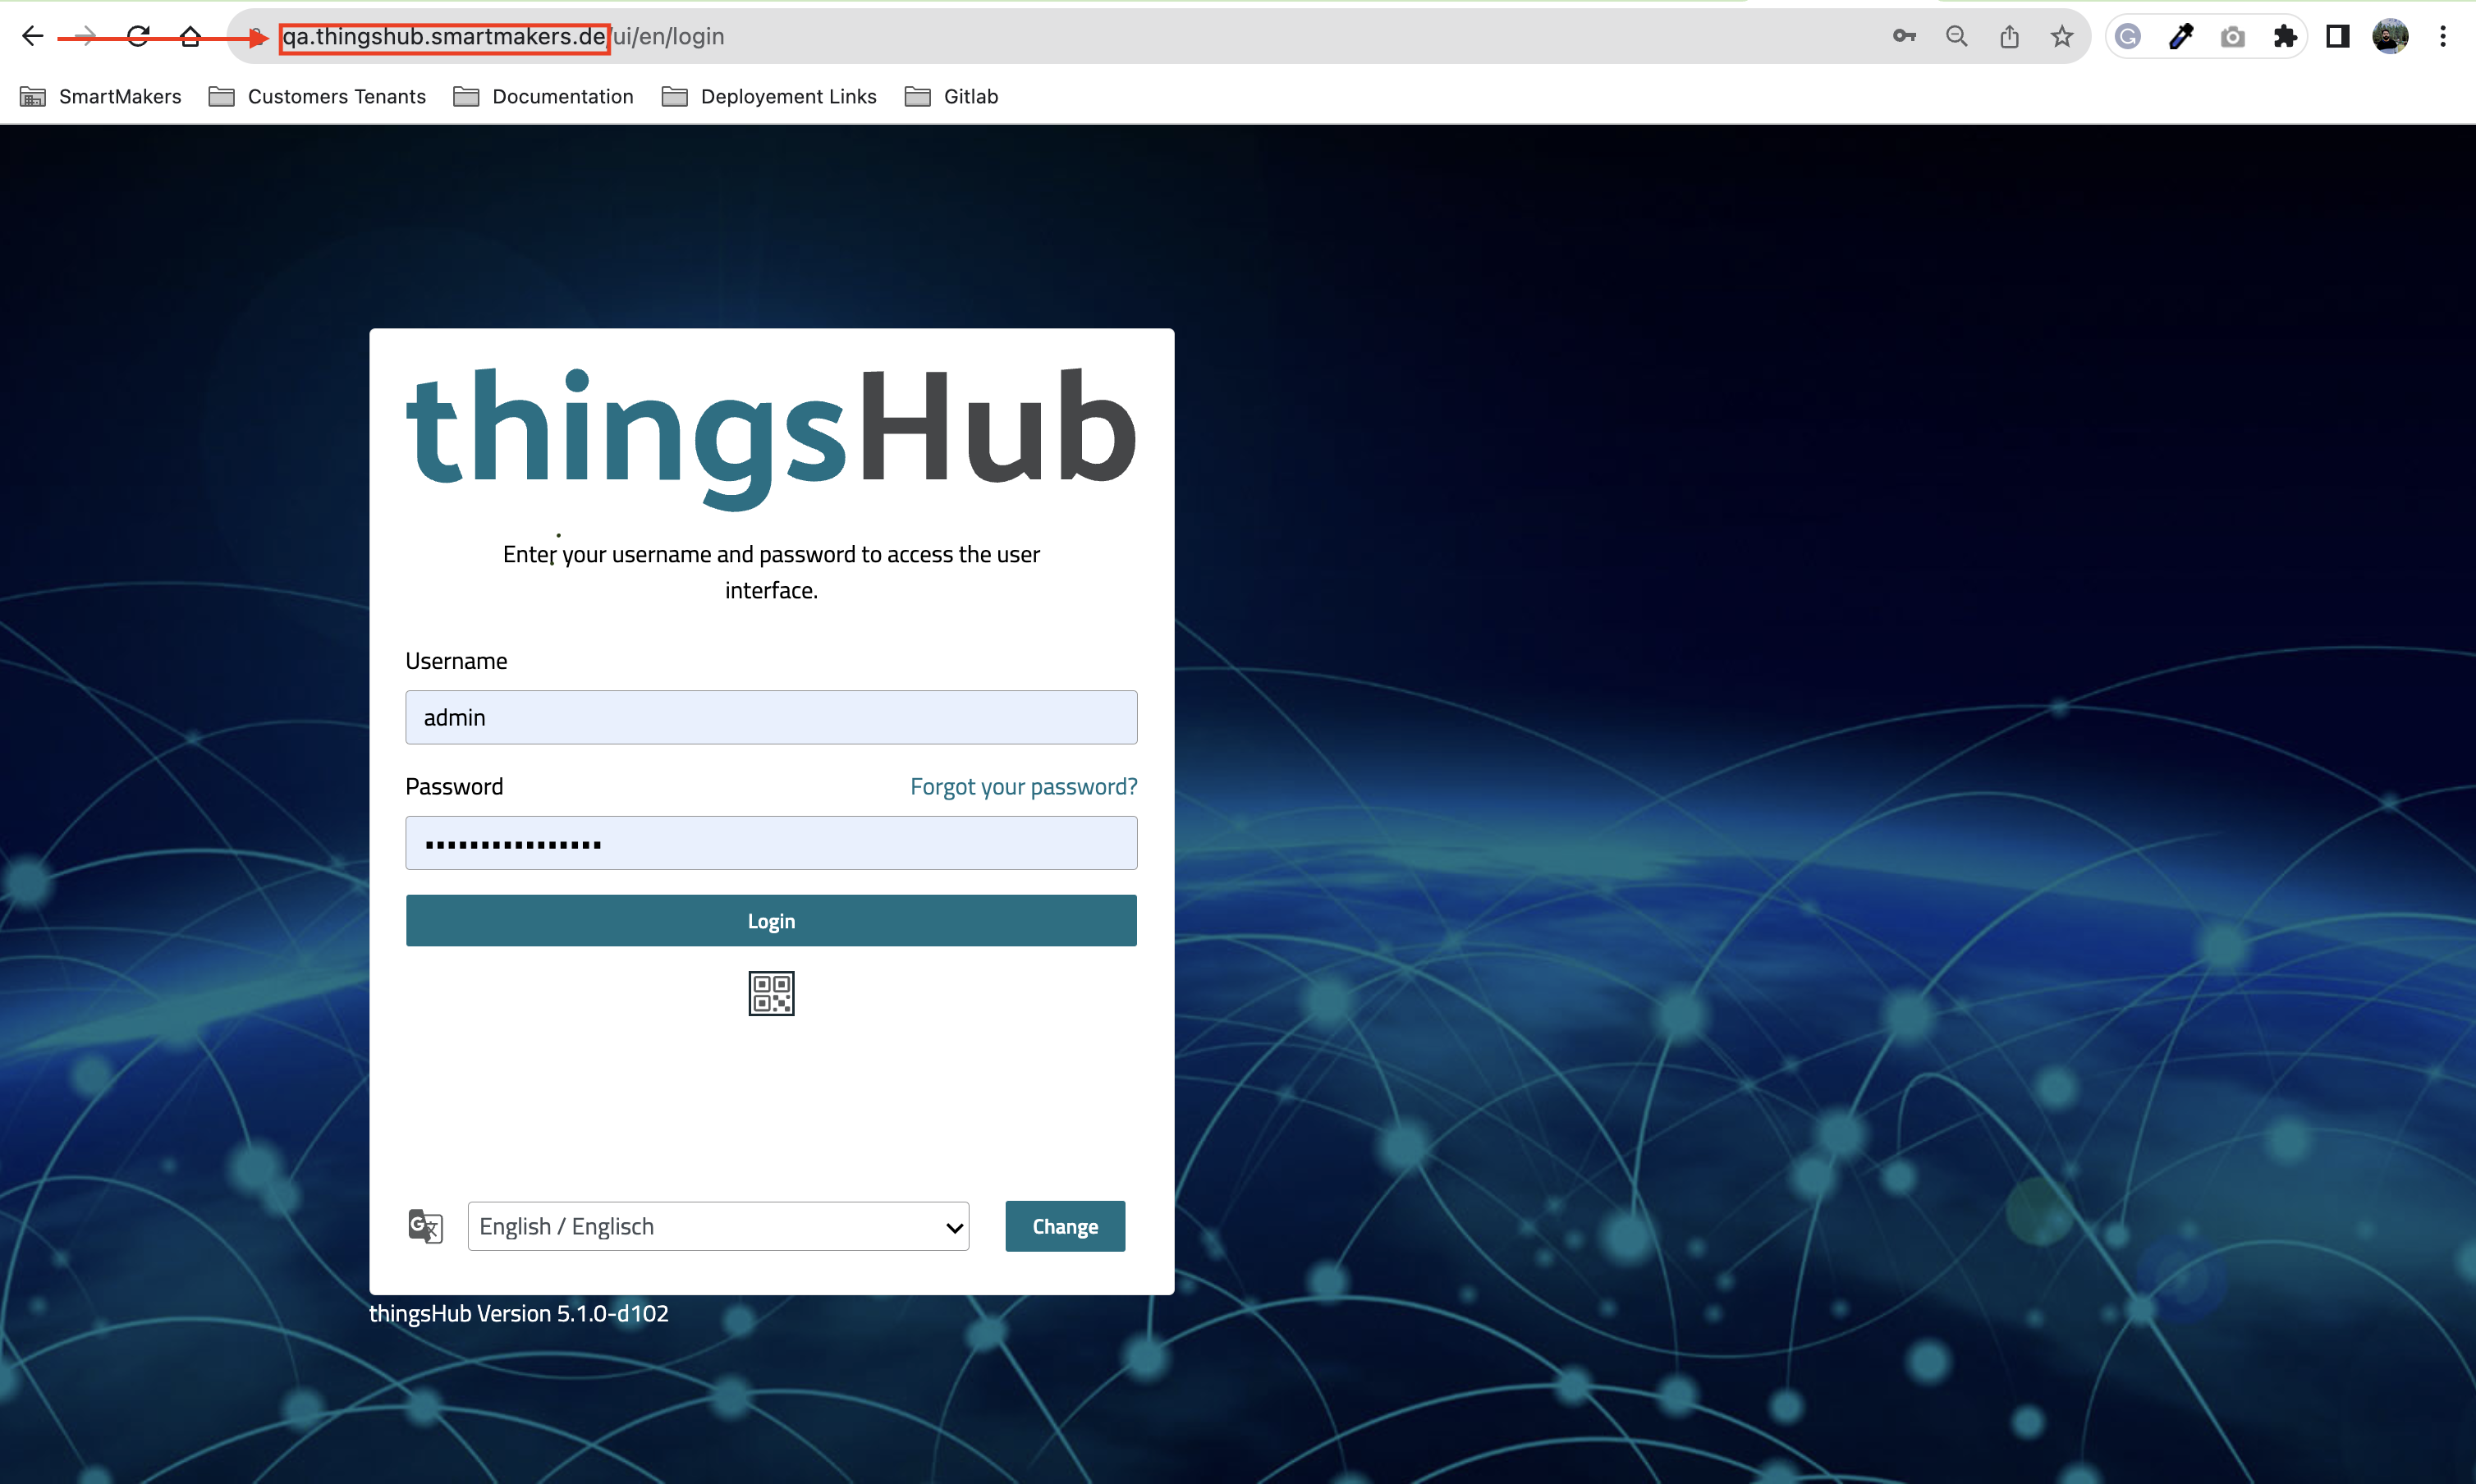This screenshot has height=1484, width=2476.
Task: Reload the page
Action: pyautogui.click(x=138, y=37)
